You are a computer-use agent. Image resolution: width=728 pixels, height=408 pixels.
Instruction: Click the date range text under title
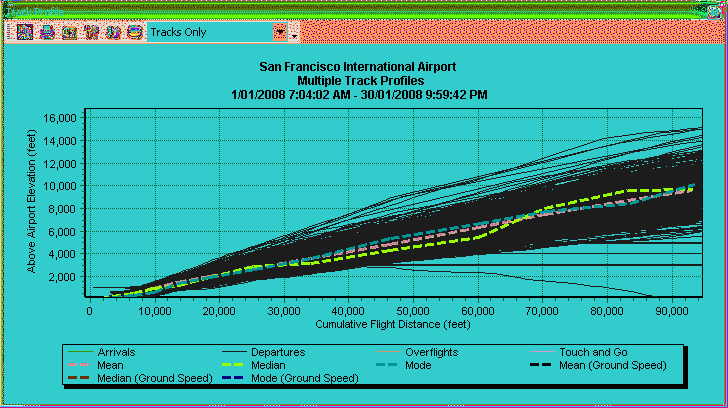(x=359, y=95)
